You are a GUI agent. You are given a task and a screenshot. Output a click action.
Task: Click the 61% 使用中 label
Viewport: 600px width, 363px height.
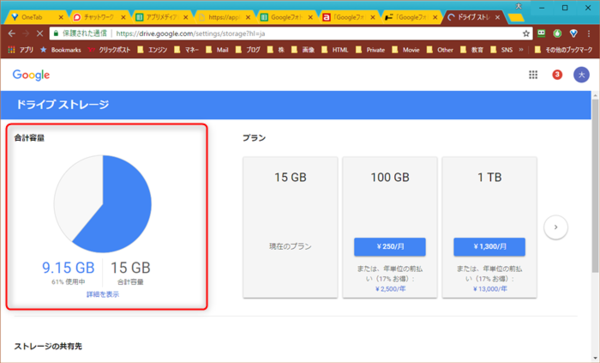click(68, 282)
